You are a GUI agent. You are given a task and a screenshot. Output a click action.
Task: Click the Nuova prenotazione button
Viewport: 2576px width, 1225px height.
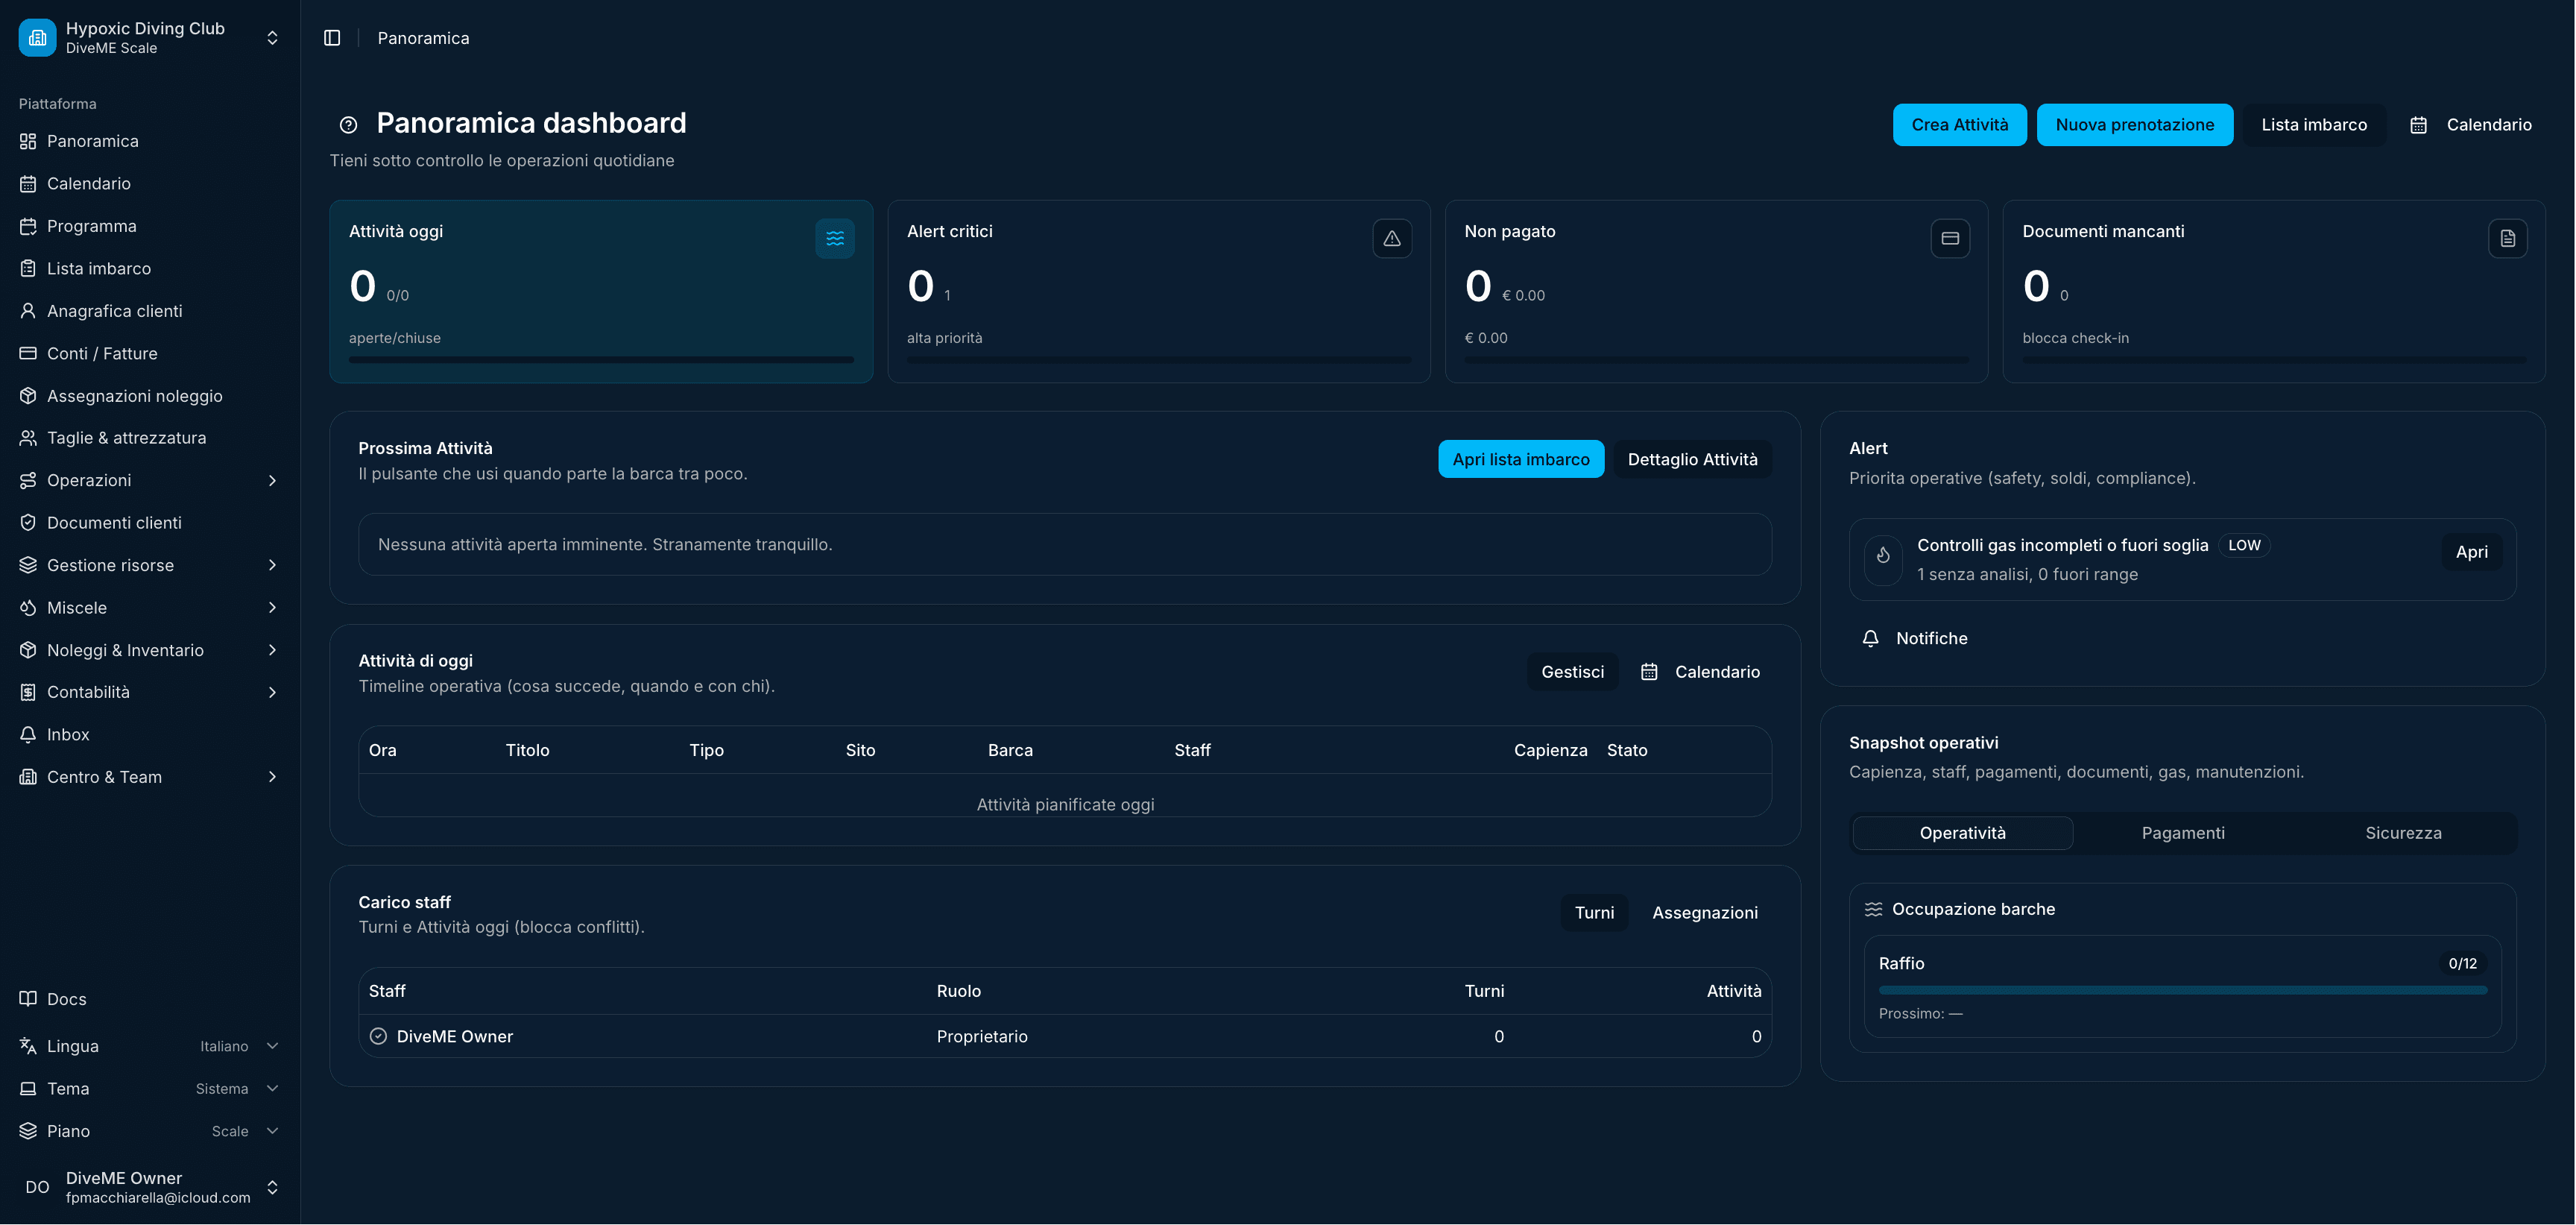coord(2134,125)
